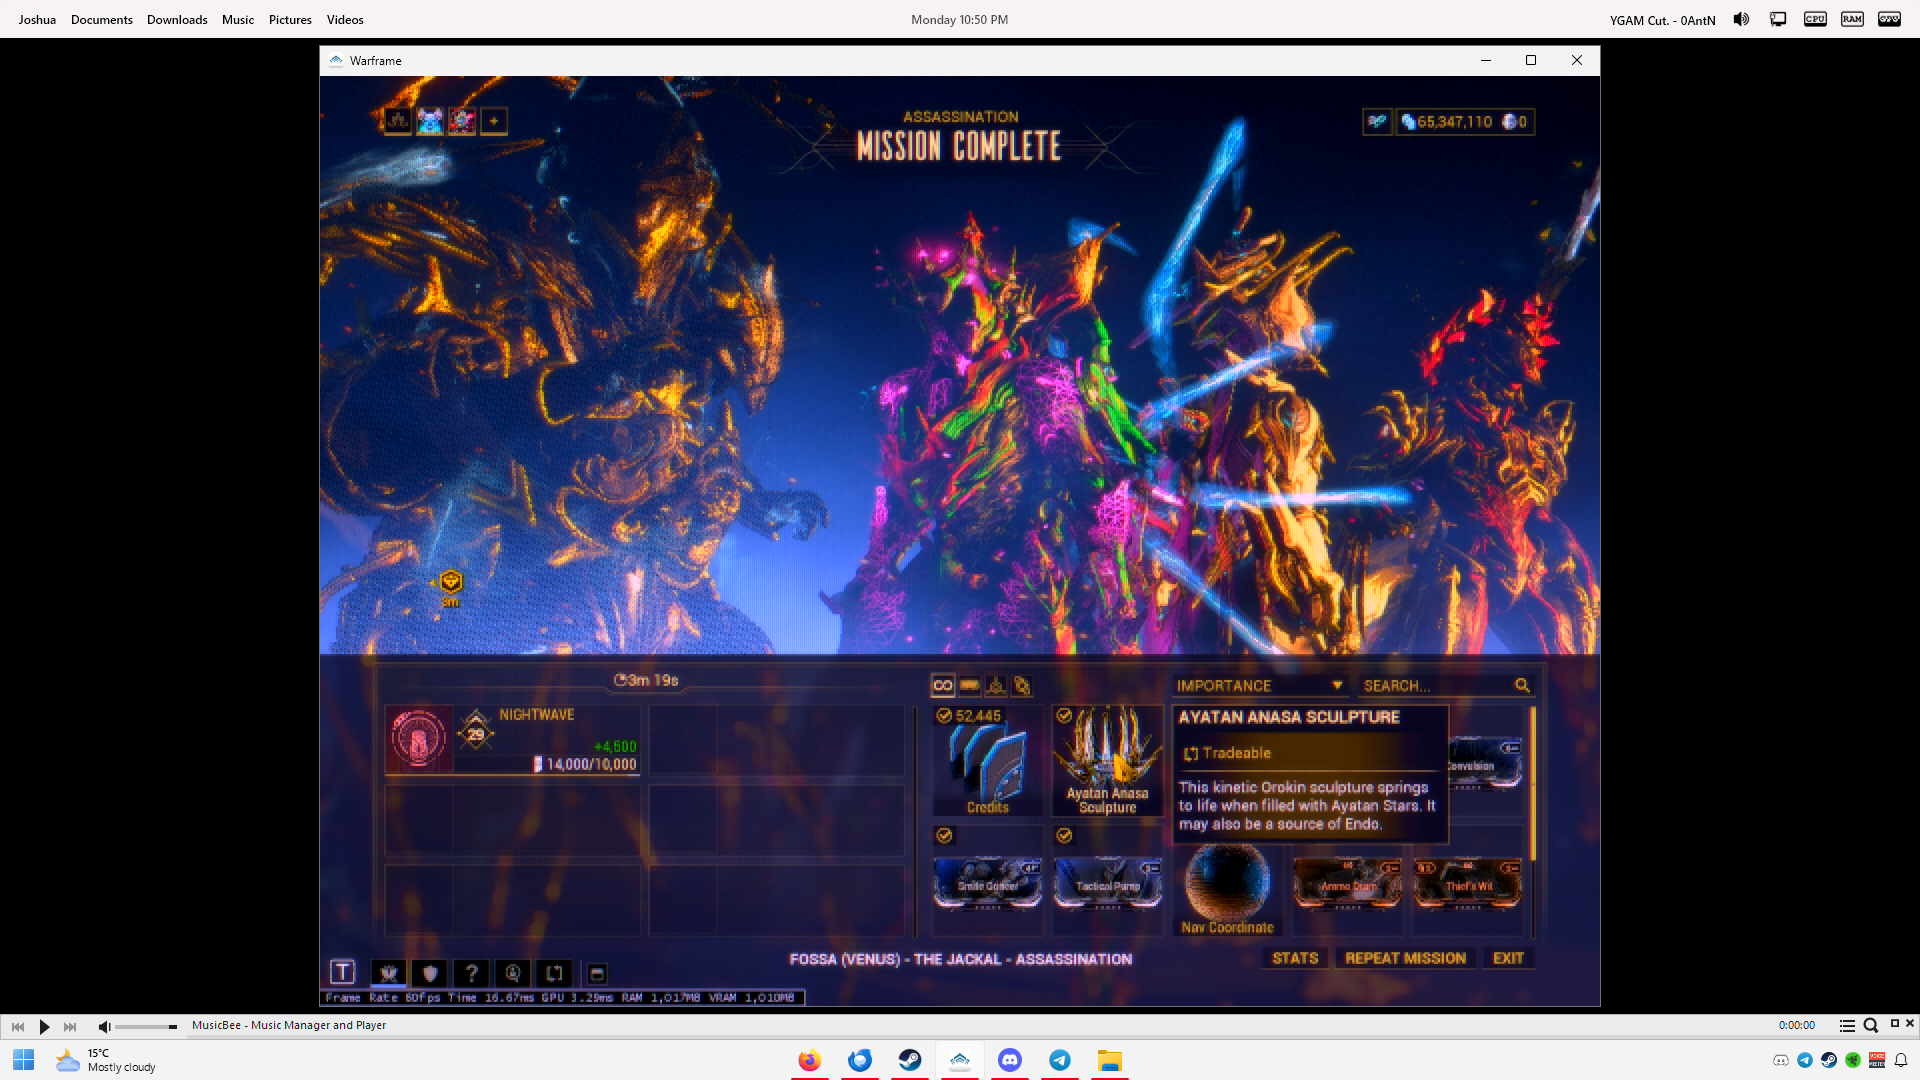This screenshot has width=1920, height=1080.
Task: Open the first squad member avatar icon
Action: pos(398,121)
